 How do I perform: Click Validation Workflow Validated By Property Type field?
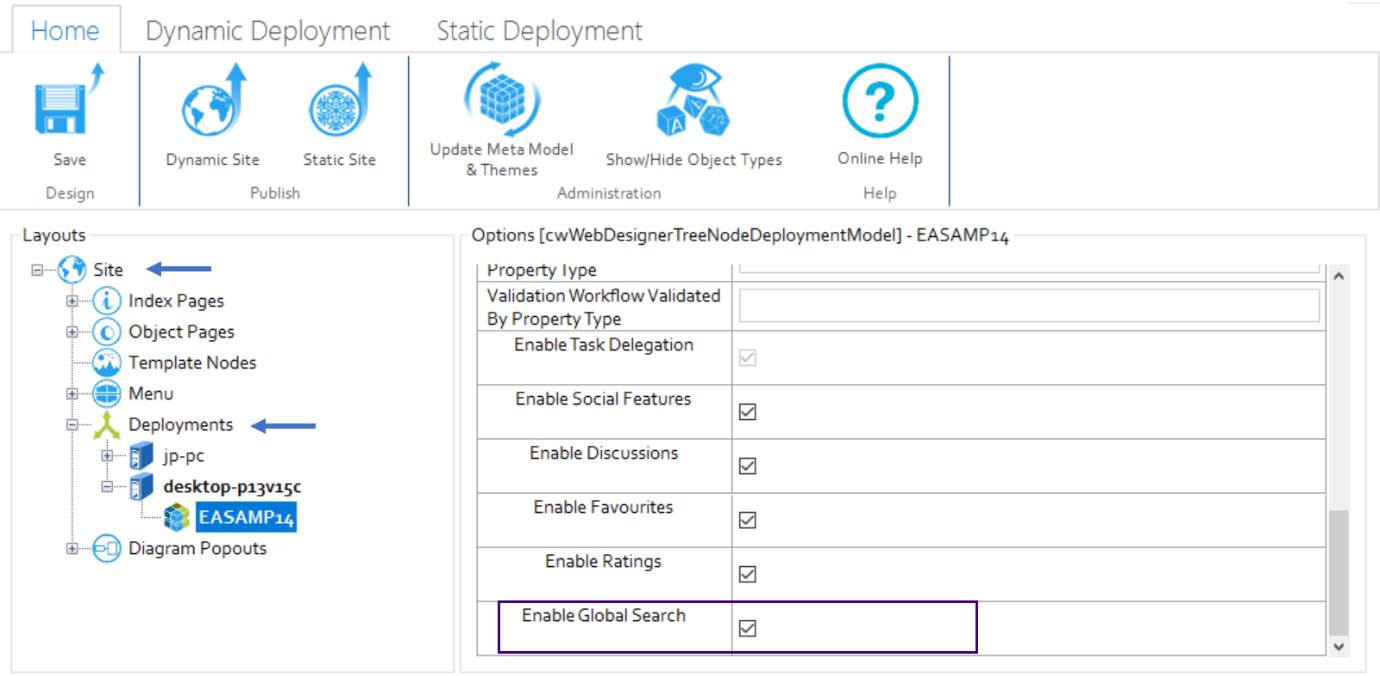tap(1029, 306)
